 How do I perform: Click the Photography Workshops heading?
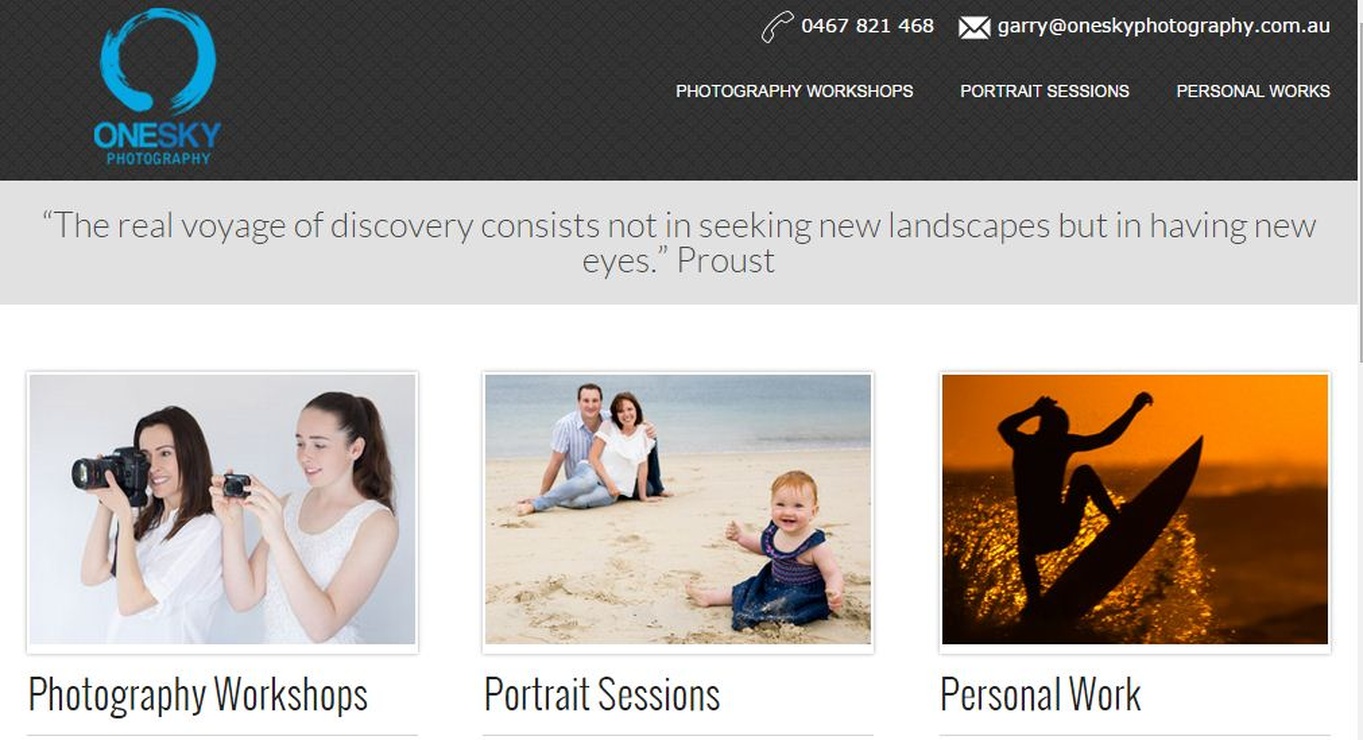pos(198,696)
